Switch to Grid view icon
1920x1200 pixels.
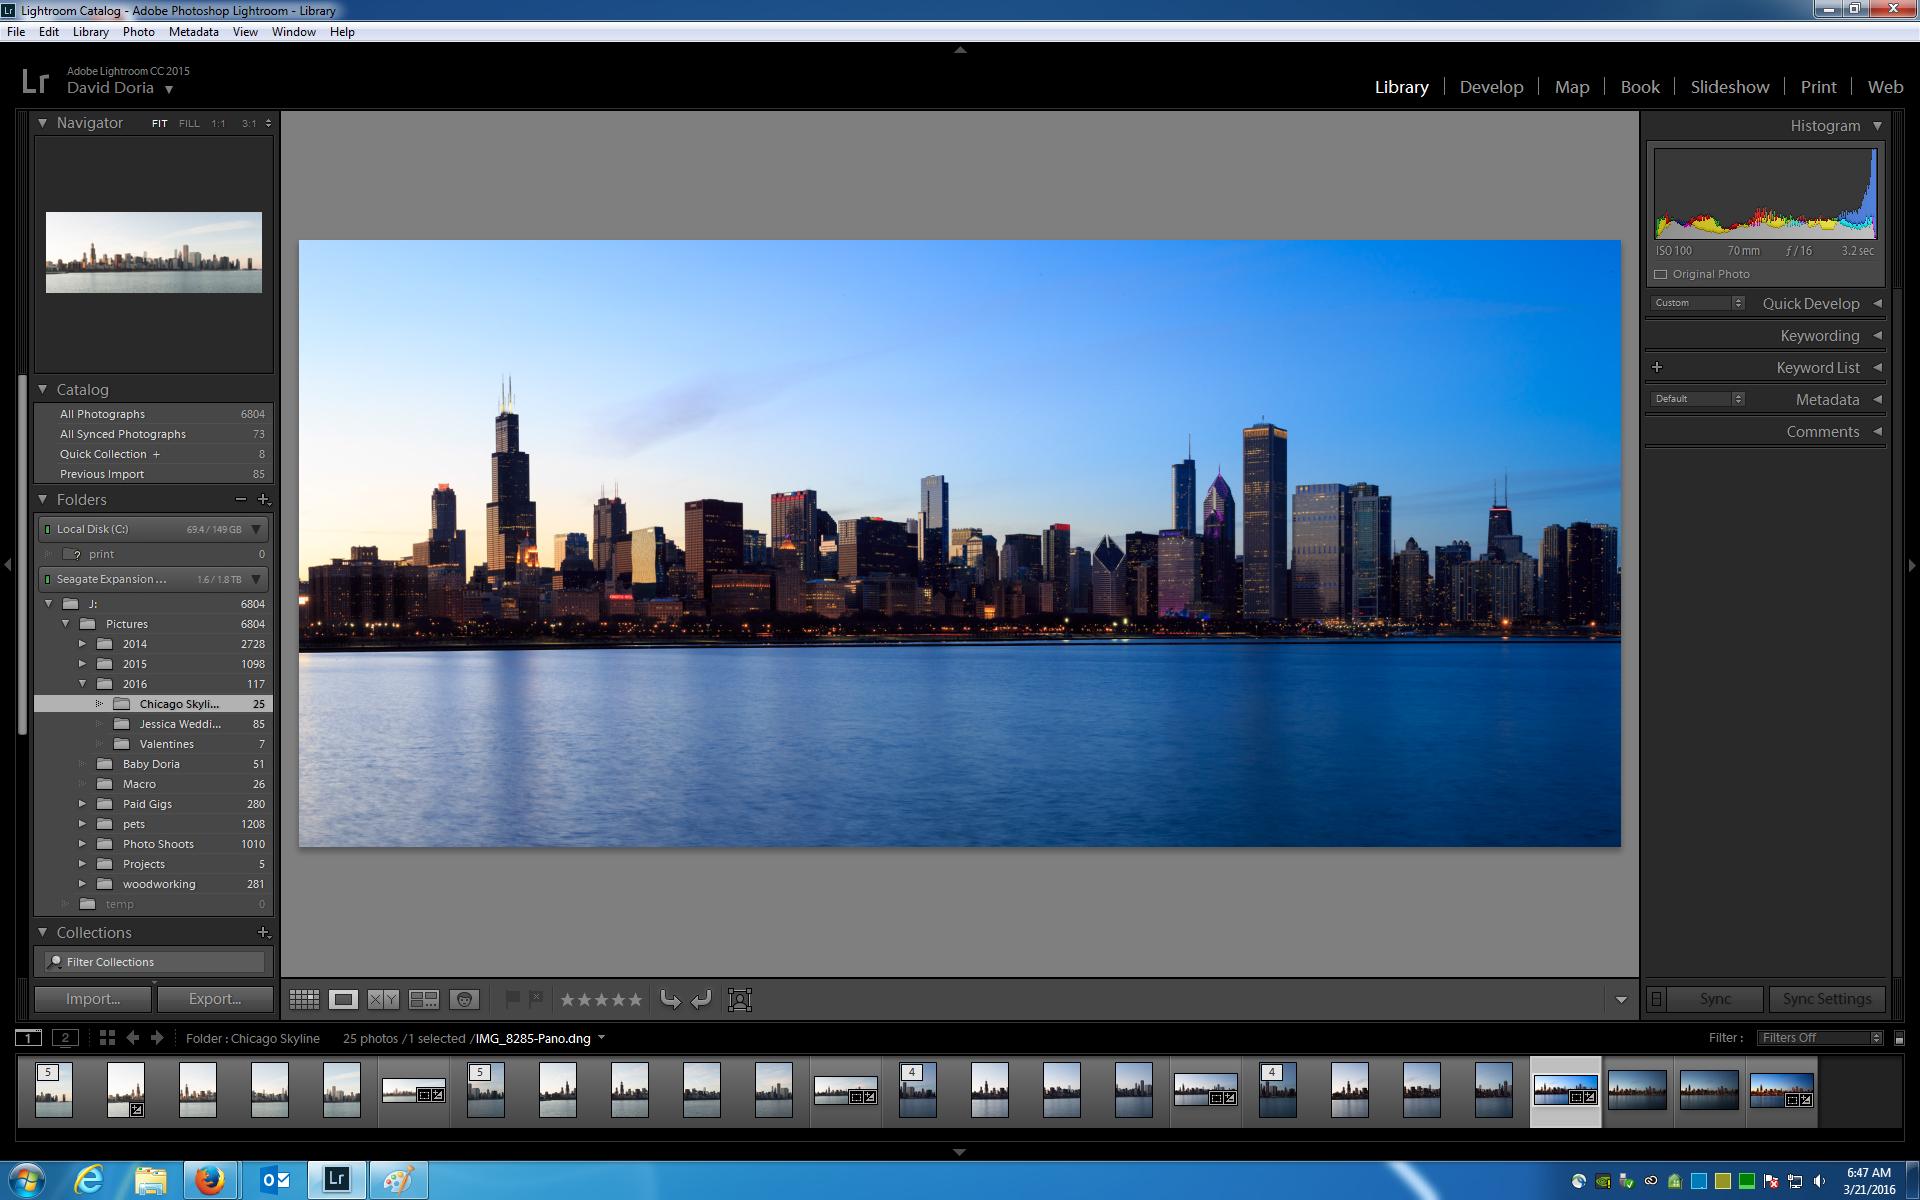[304, 999]
